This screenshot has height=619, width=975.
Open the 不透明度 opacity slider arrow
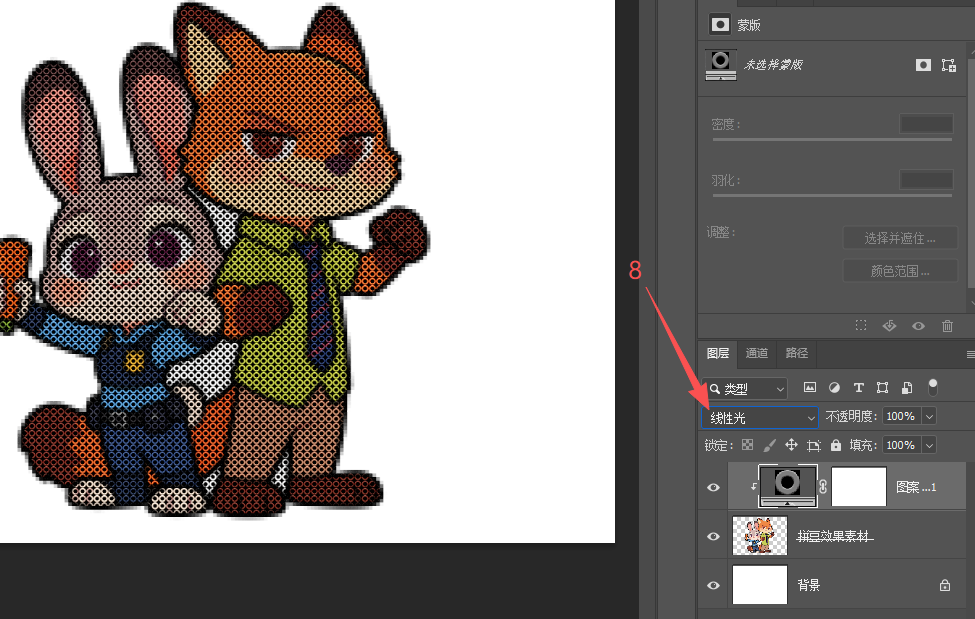click(x=929, y=416)
